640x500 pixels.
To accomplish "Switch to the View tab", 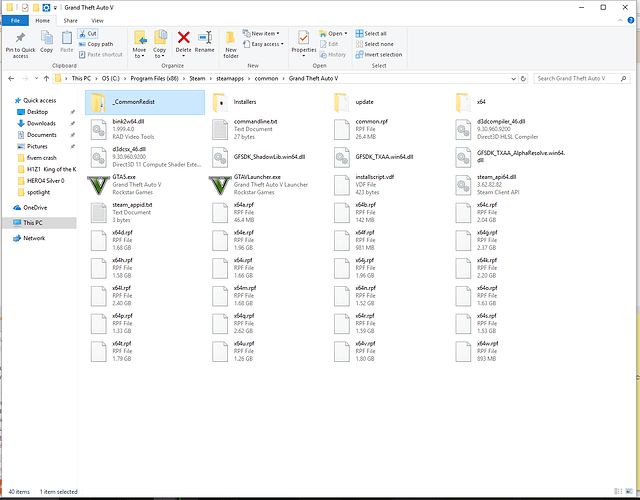I will [x=97, y=20].
